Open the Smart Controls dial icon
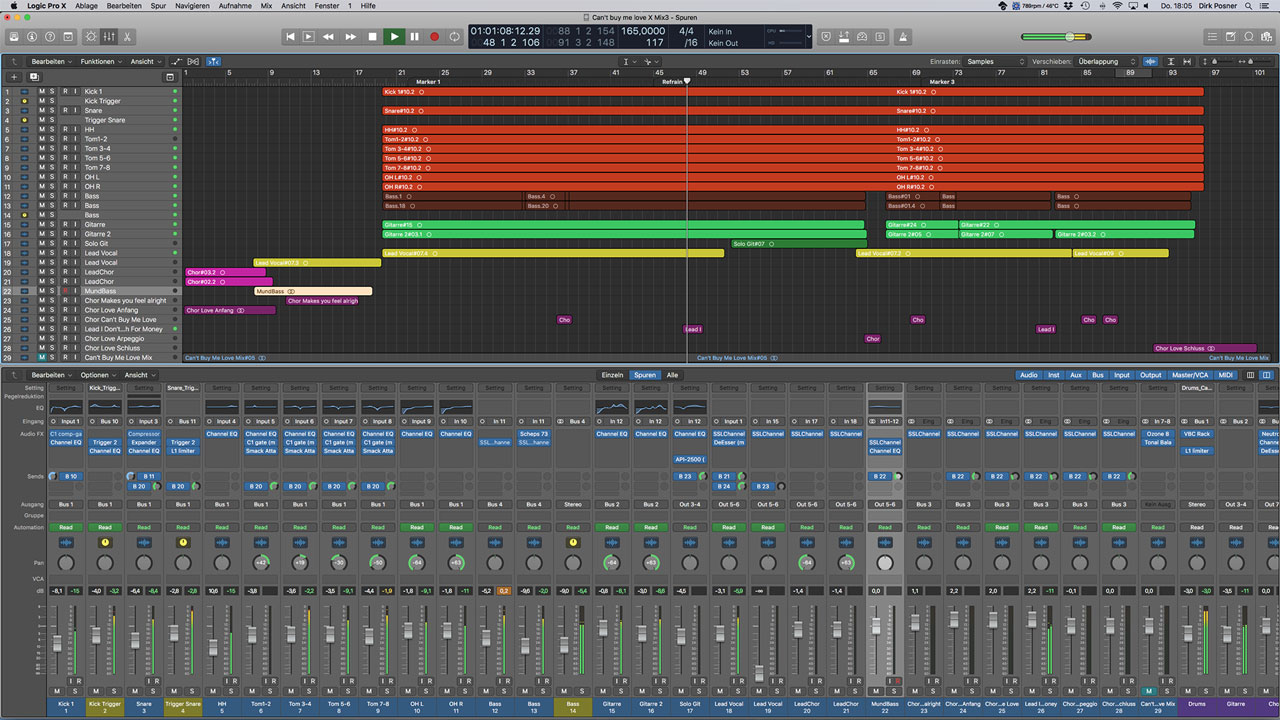Screen dimensions: 1280x720 [91, 37]
